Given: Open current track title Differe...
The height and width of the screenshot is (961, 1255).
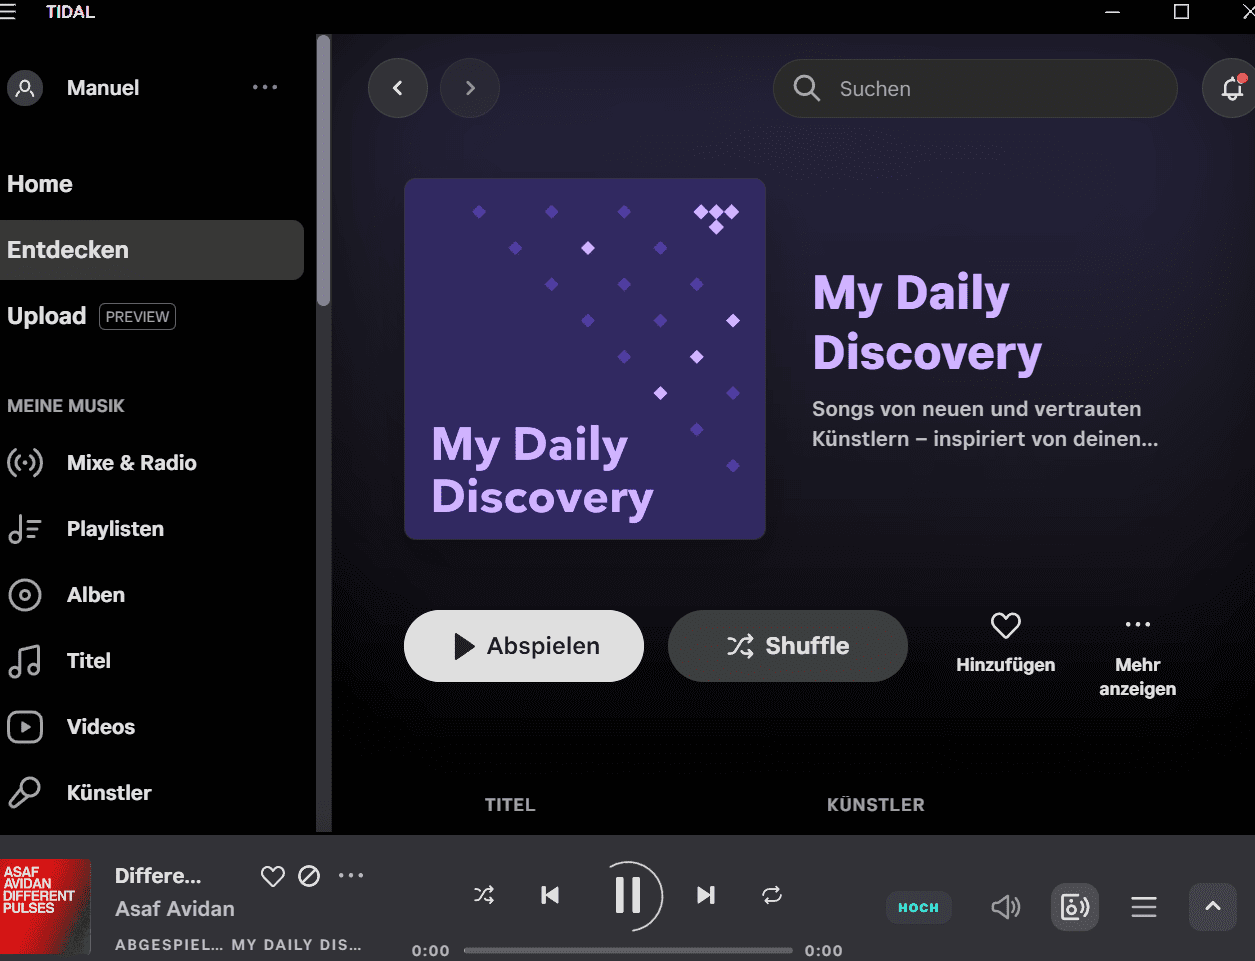Looking at the screenshot, I should (x=158, y=876).
